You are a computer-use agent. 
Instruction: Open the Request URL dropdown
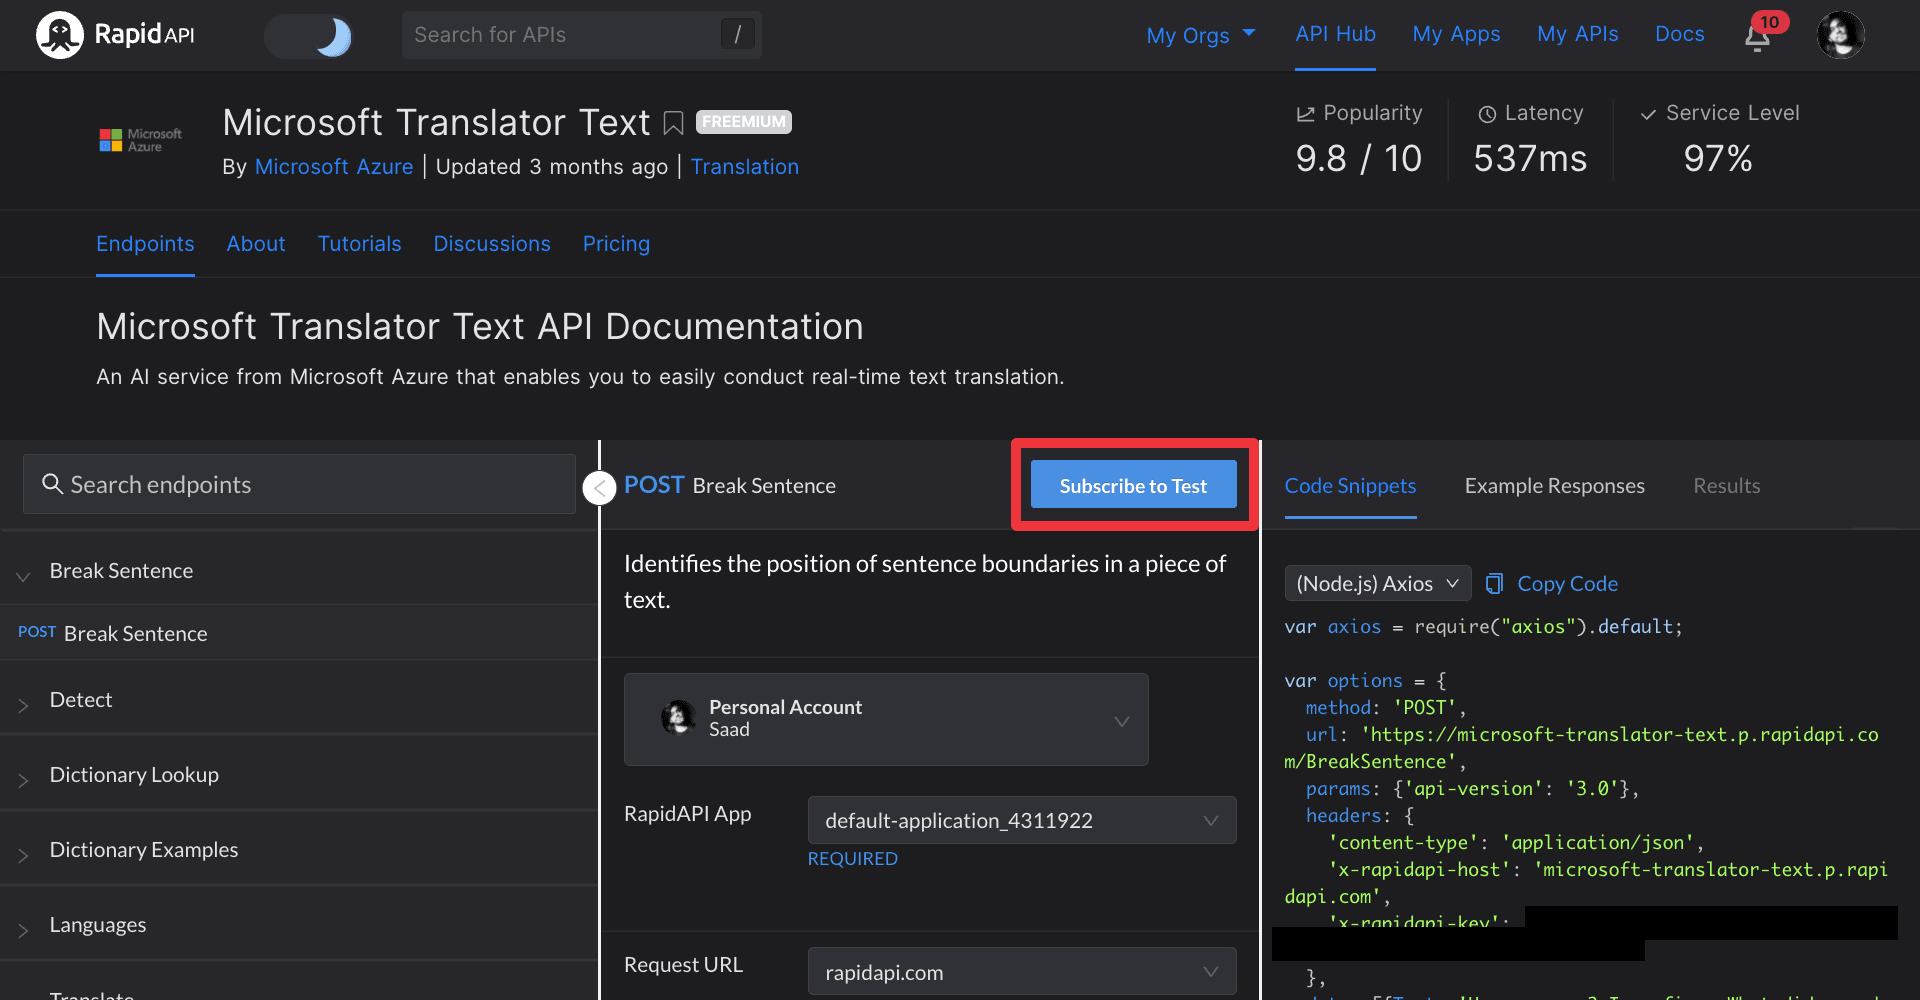(1022, 972)
